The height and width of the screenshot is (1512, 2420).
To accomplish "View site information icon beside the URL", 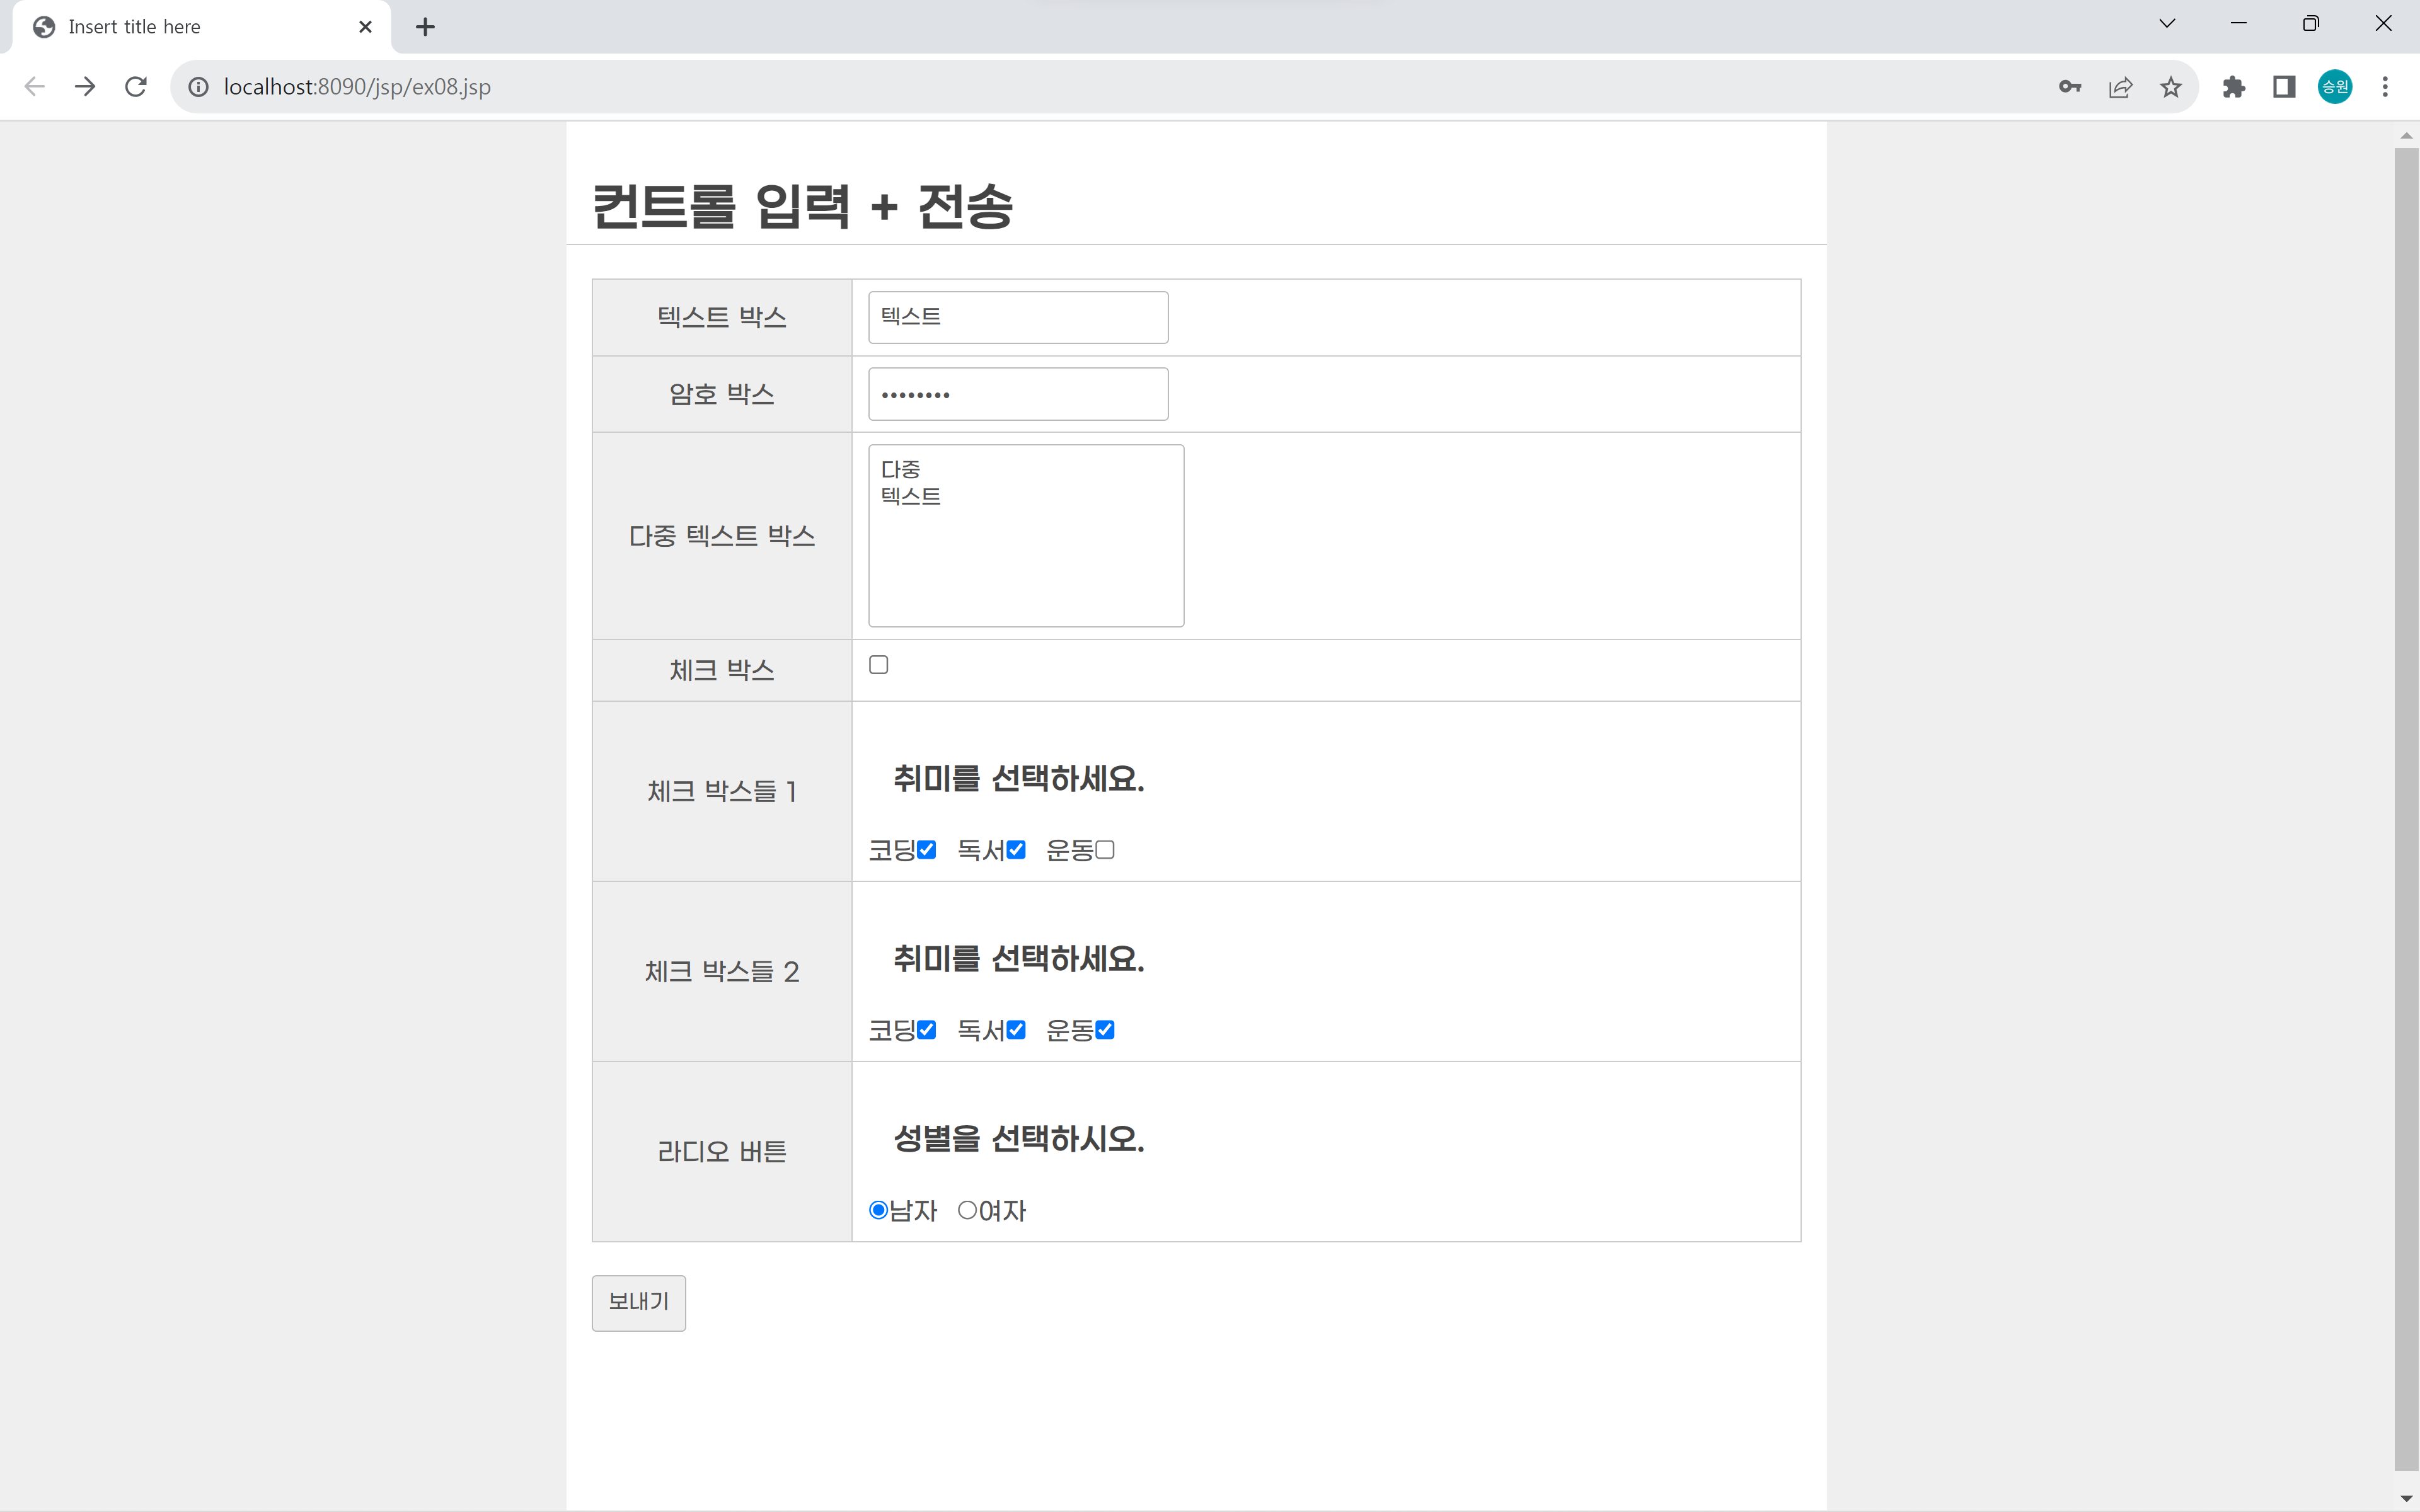I will (199, 87).
